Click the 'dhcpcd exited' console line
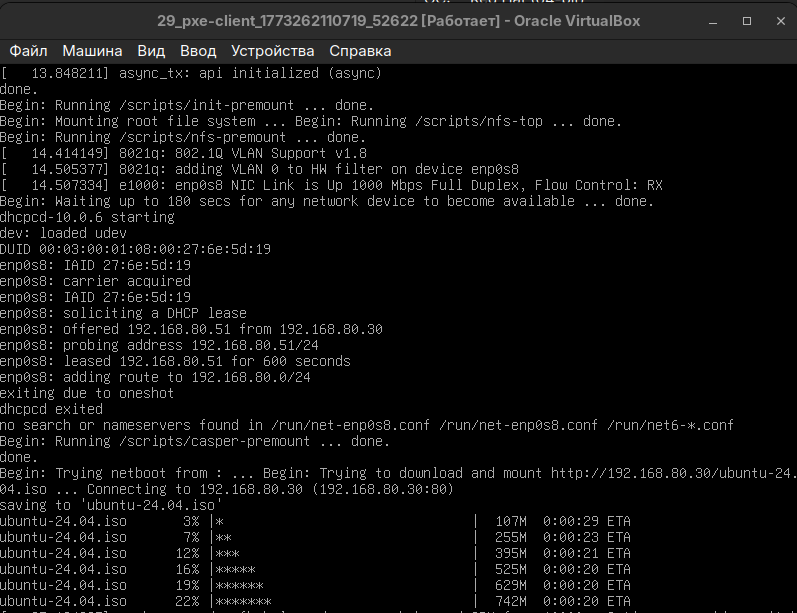The image size is (797, 613). [51, 409]
